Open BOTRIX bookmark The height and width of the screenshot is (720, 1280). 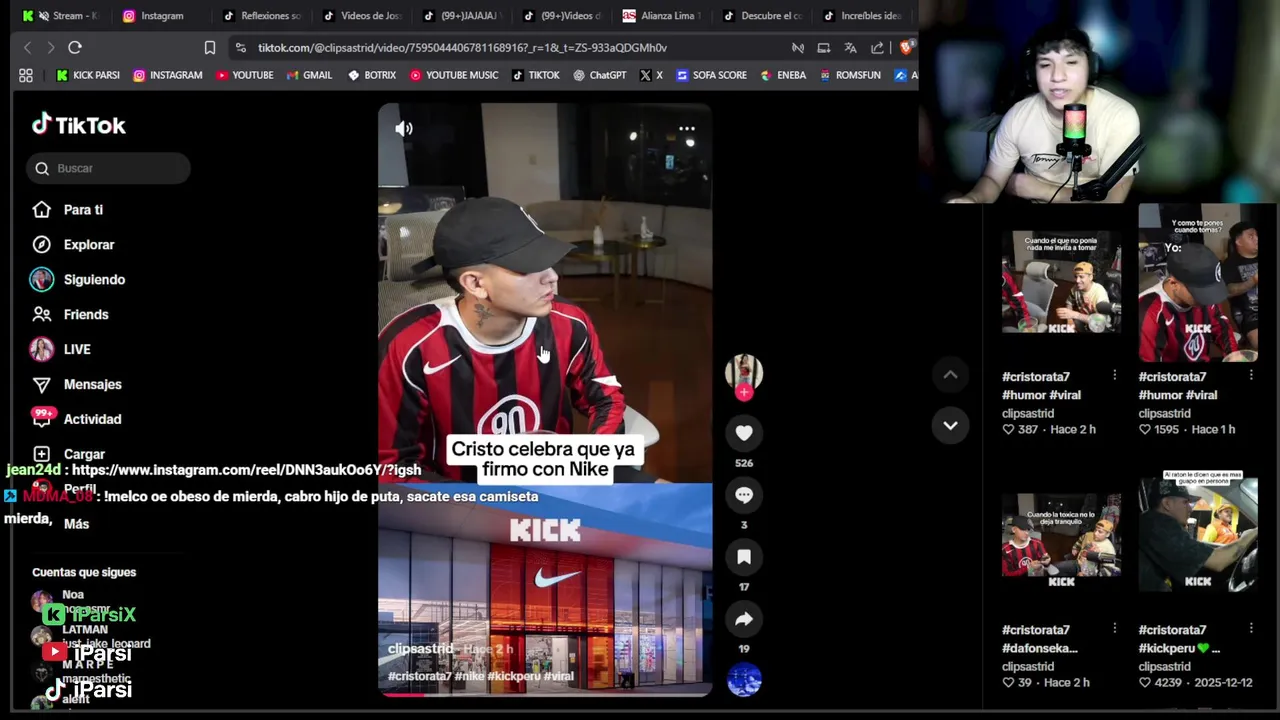371,75
